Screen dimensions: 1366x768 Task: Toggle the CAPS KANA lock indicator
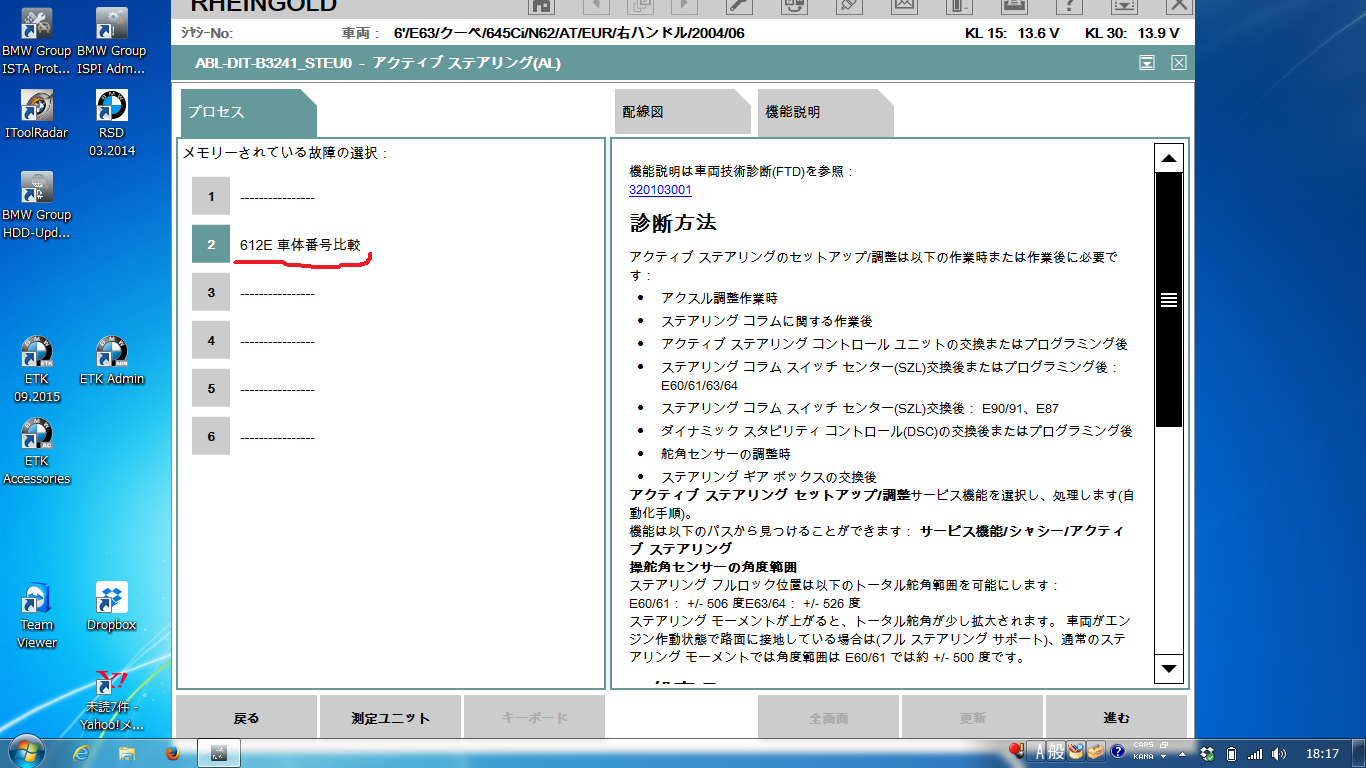[1144, 751]
